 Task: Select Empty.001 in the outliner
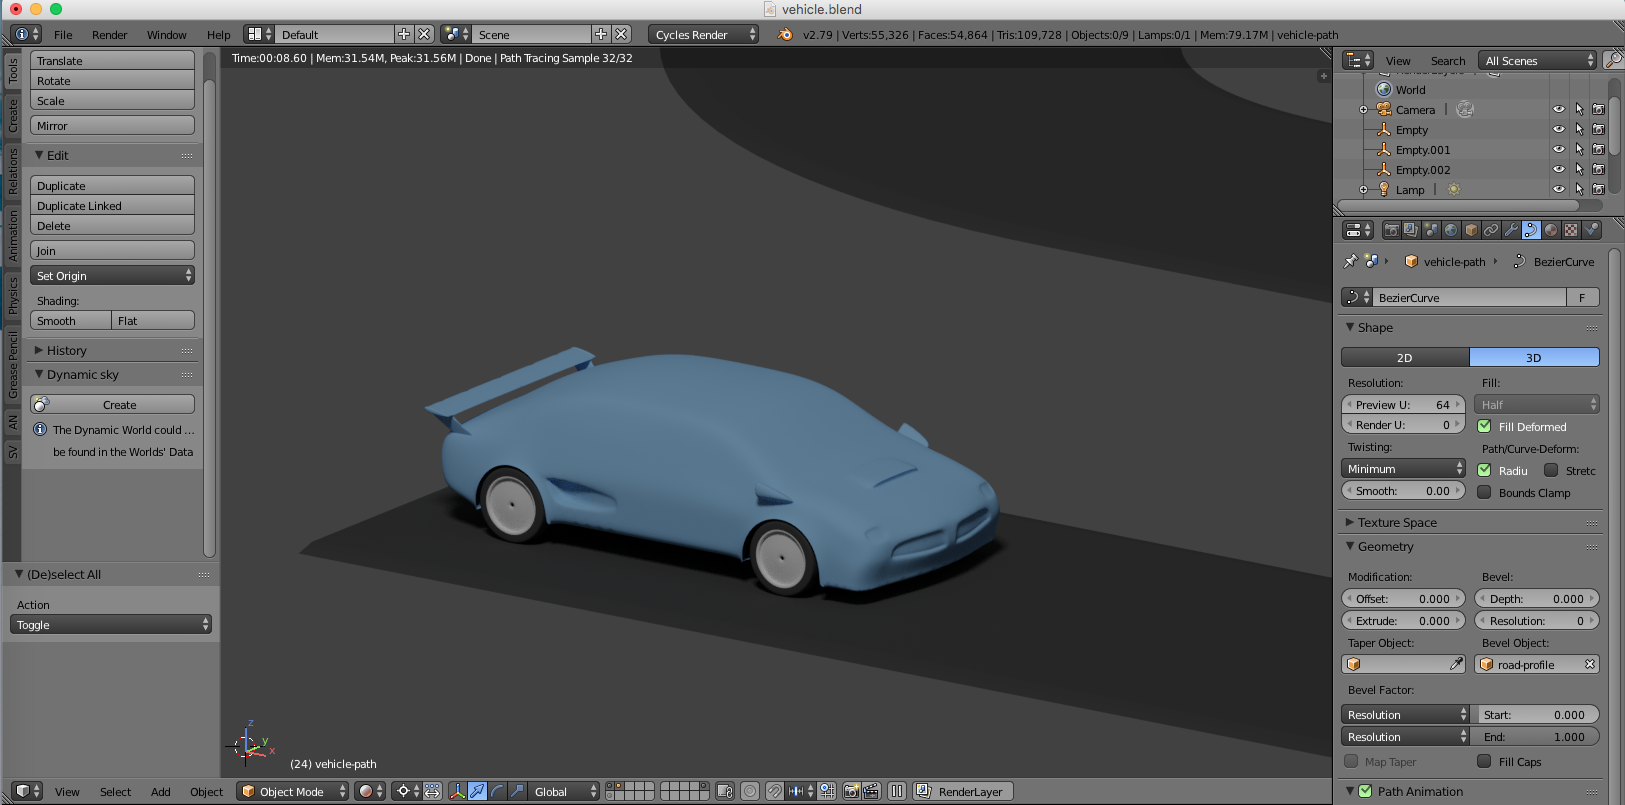(x=1422, y=150)
